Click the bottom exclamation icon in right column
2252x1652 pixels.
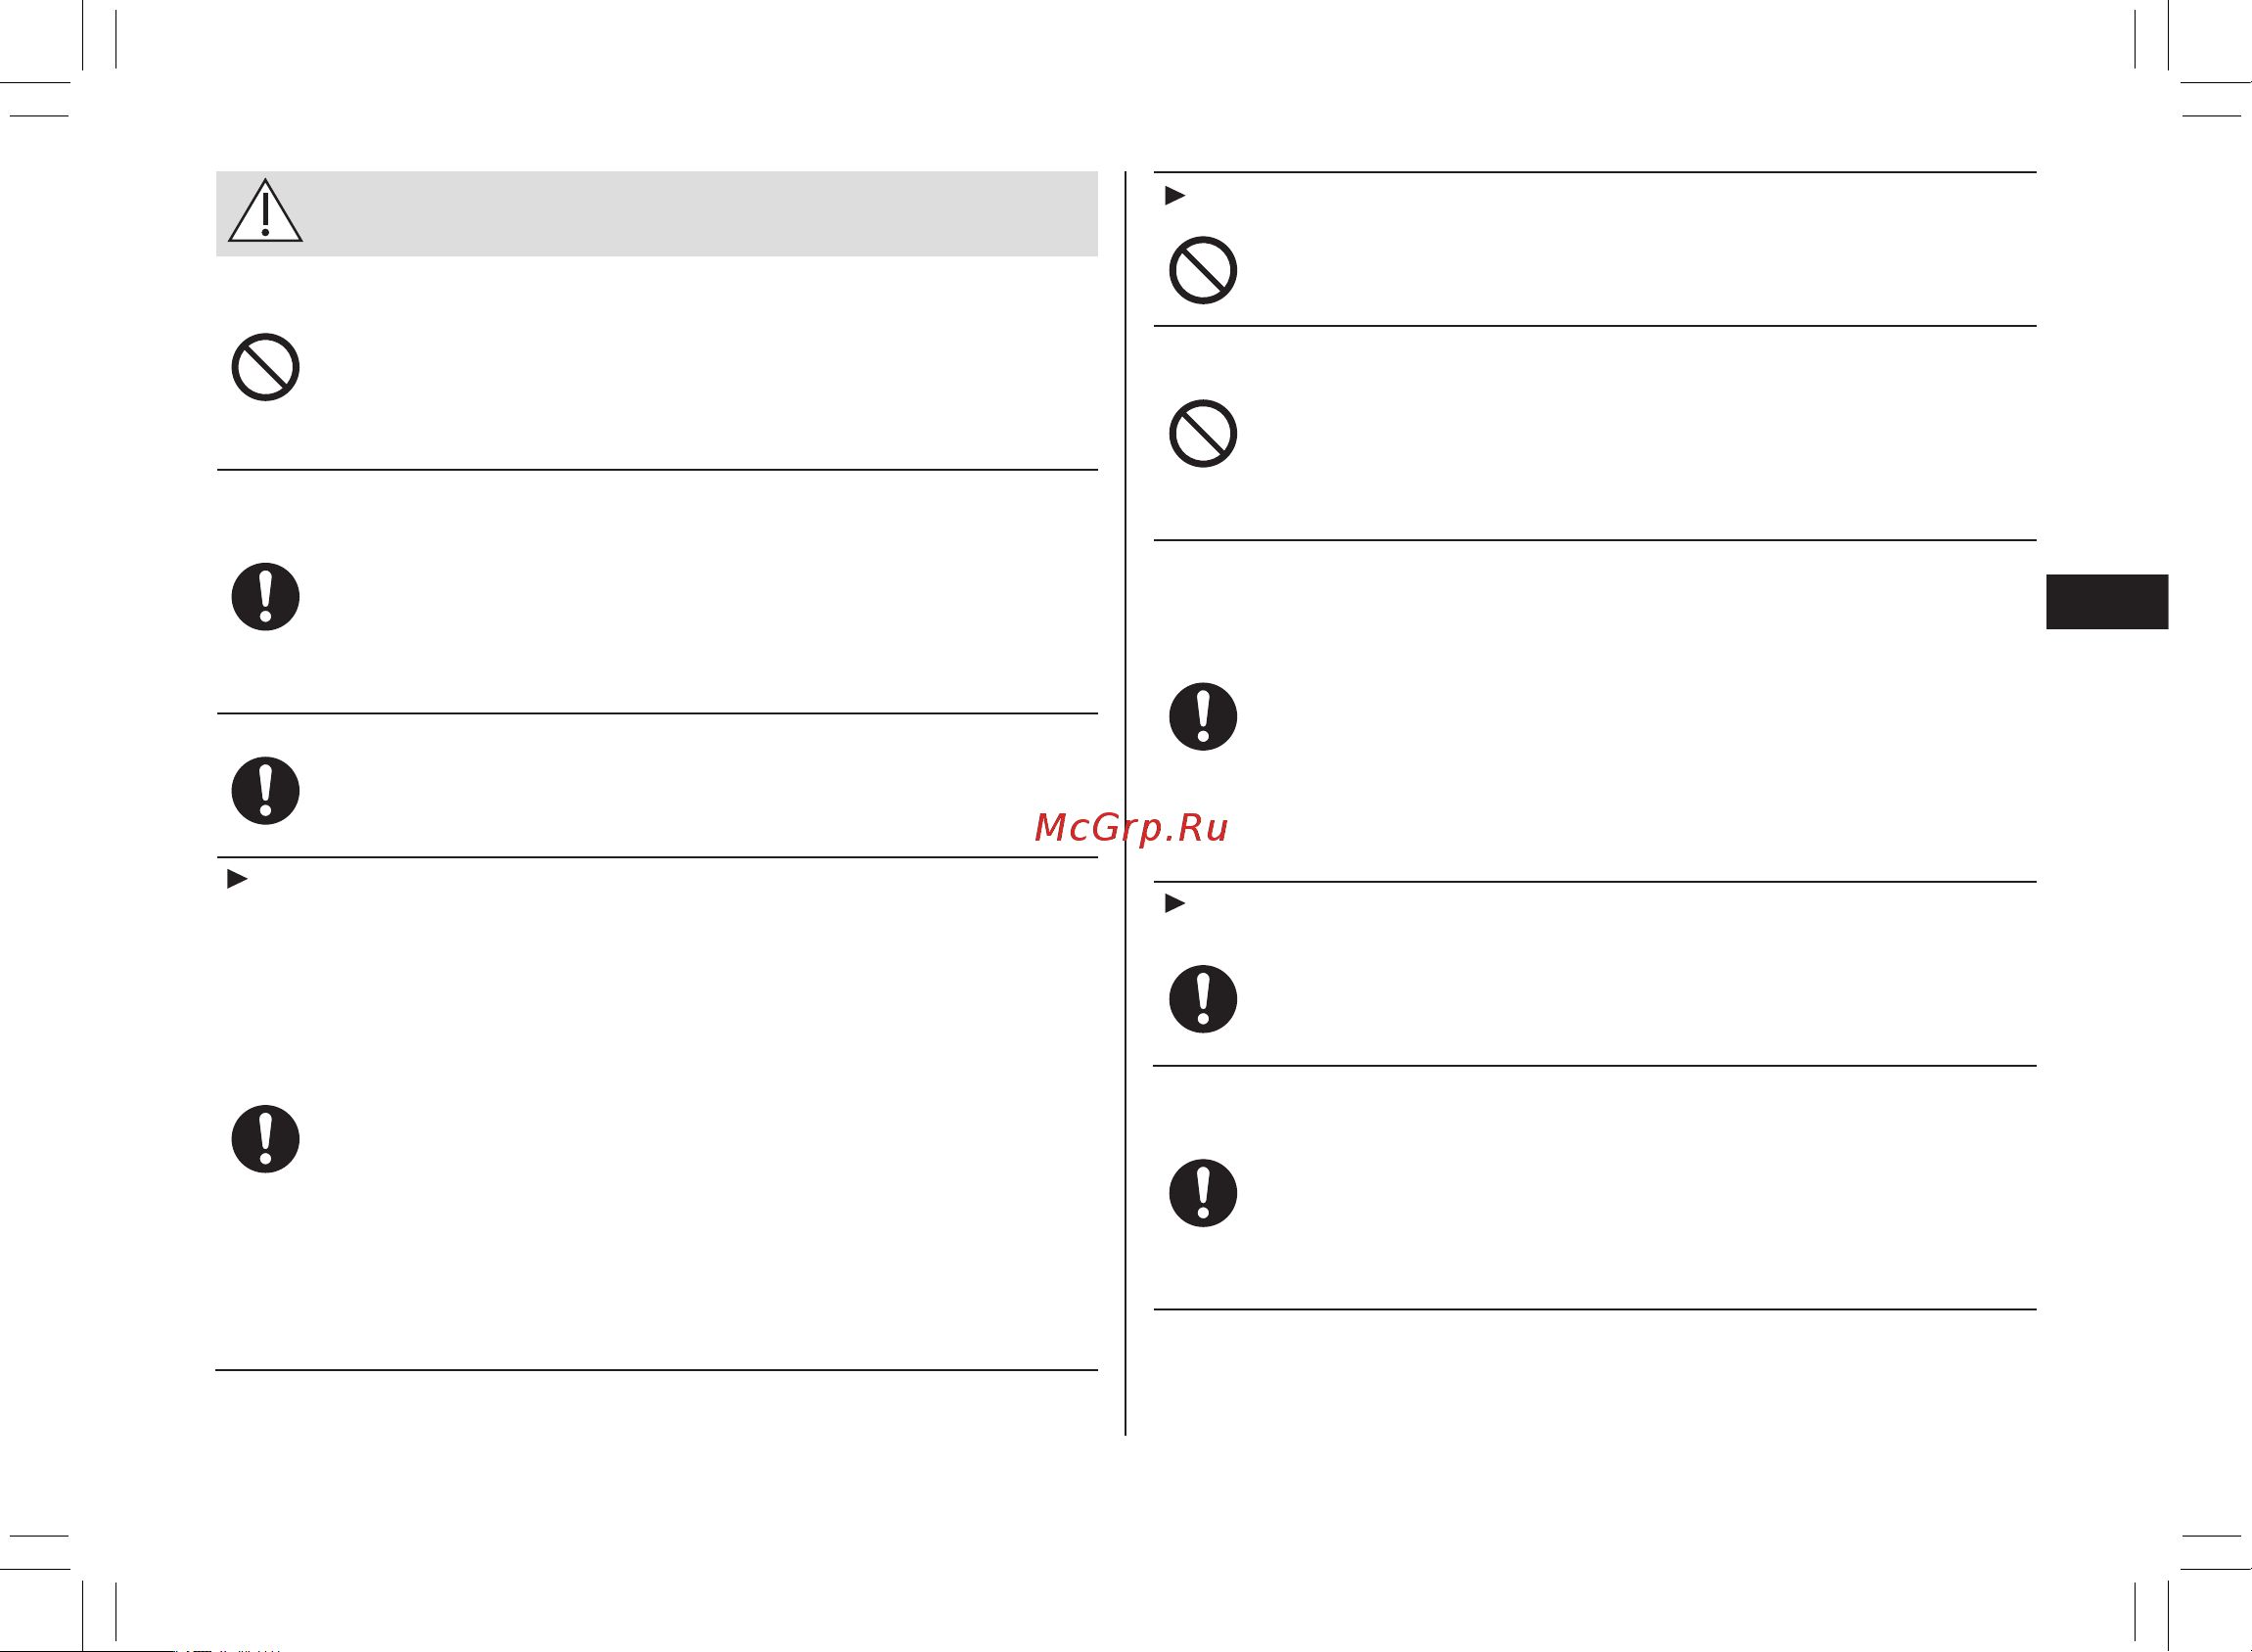click(1203, 1193)
